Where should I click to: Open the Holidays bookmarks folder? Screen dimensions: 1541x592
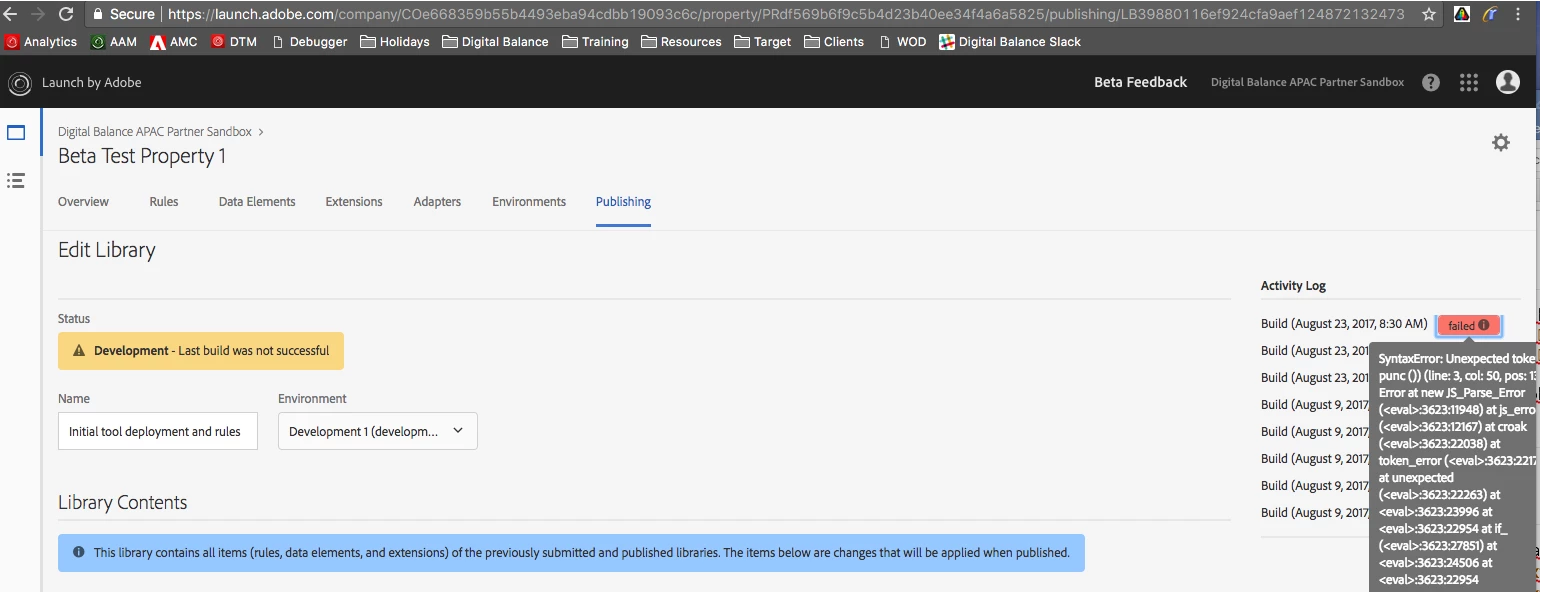pyautogui.click(x=395, y=42)
